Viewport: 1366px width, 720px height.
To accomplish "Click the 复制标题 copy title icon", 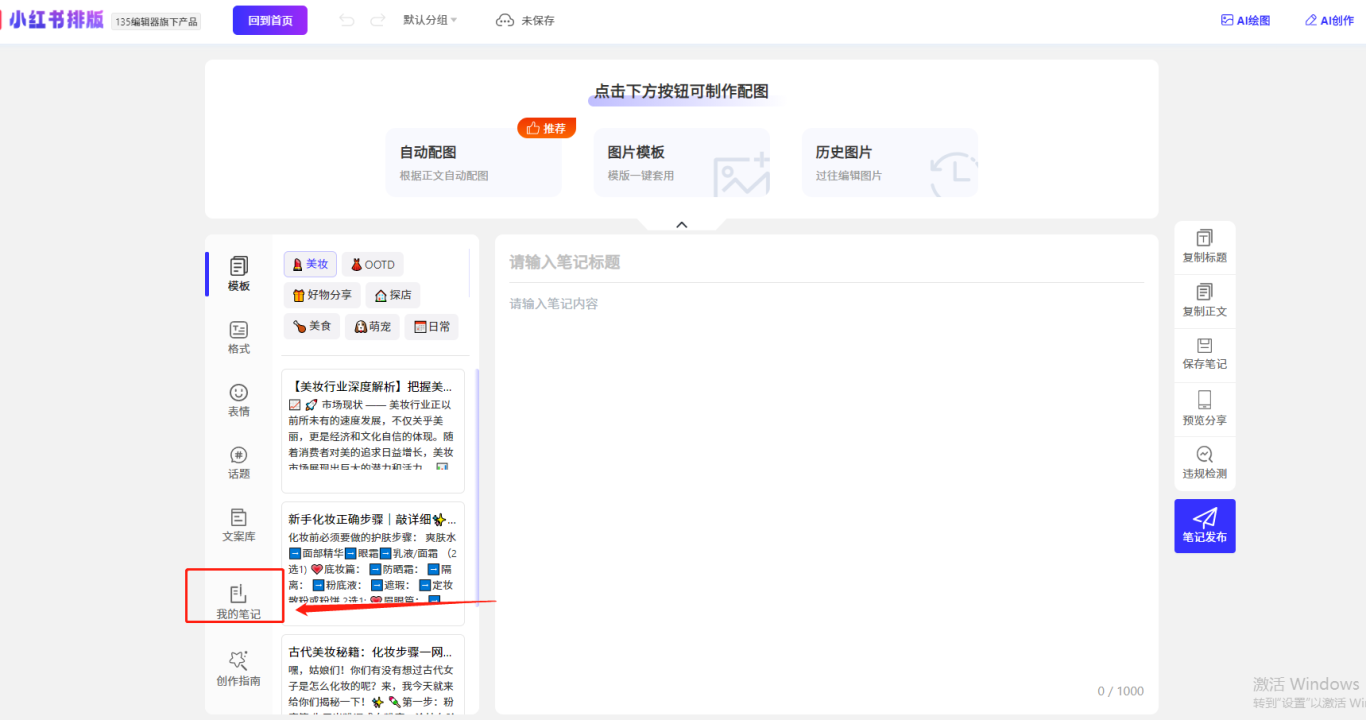I will [x=1204, y=246].
